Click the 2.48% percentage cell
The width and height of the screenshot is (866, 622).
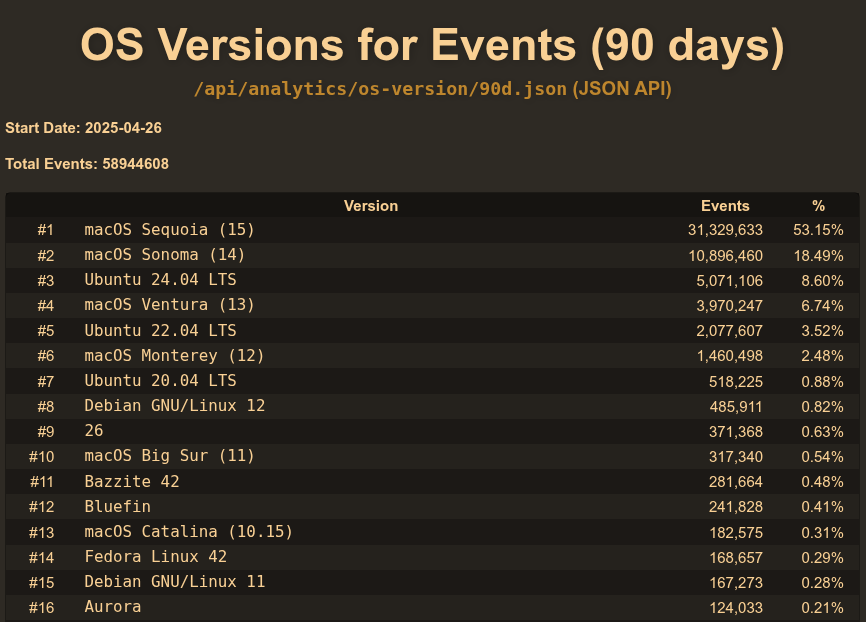coord(822,356)
